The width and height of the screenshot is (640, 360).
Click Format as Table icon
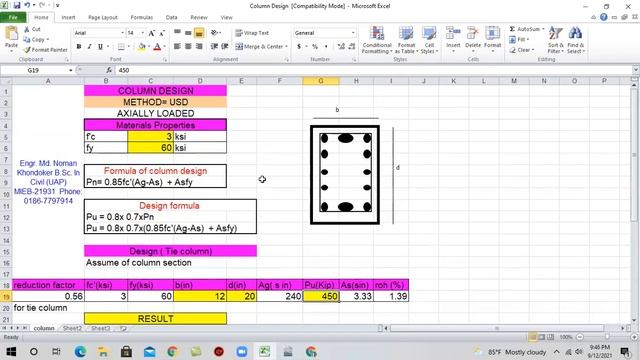pyautogui.click(x=406, y=40)
